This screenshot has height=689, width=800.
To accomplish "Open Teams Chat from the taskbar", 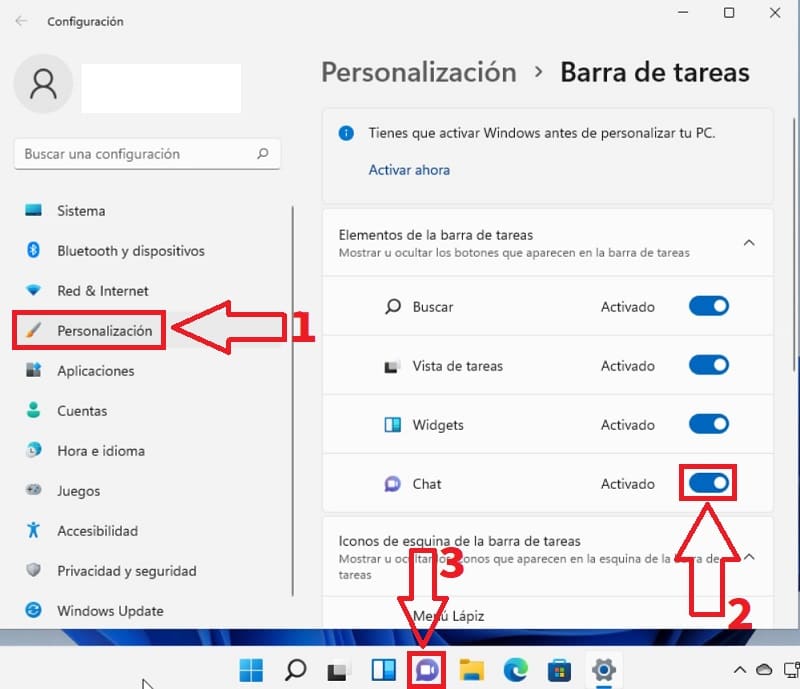I will pyautogui.click(x=427, y=670).
